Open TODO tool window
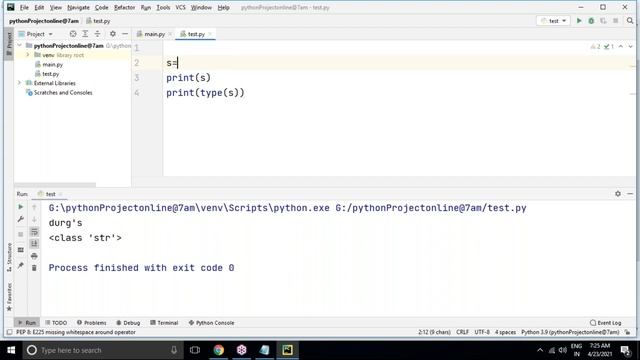Screen dimensions: 640x360 tap(56, 322)
